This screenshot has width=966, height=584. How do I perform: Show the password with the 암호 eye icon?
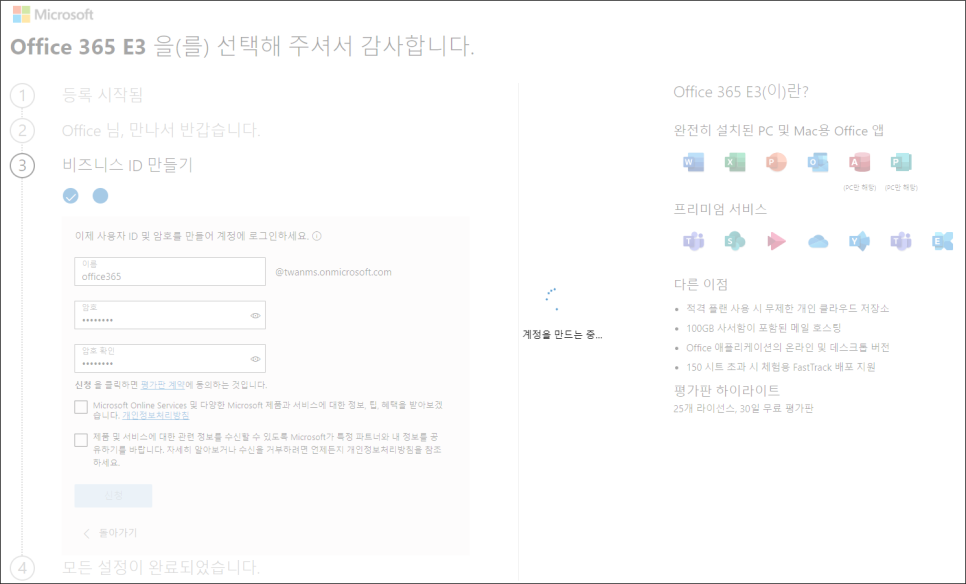point(255,315)
